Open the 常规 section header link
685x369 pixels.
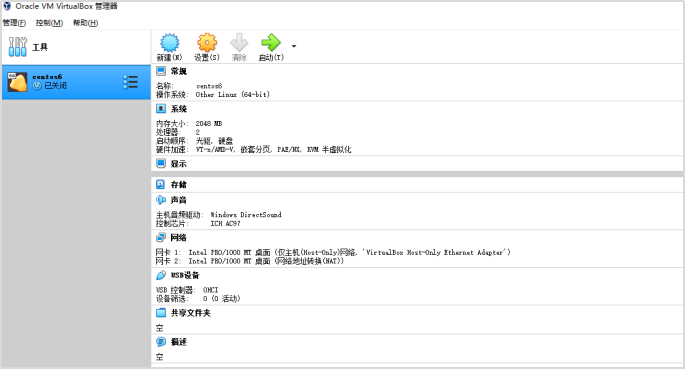tap(179, 71)
